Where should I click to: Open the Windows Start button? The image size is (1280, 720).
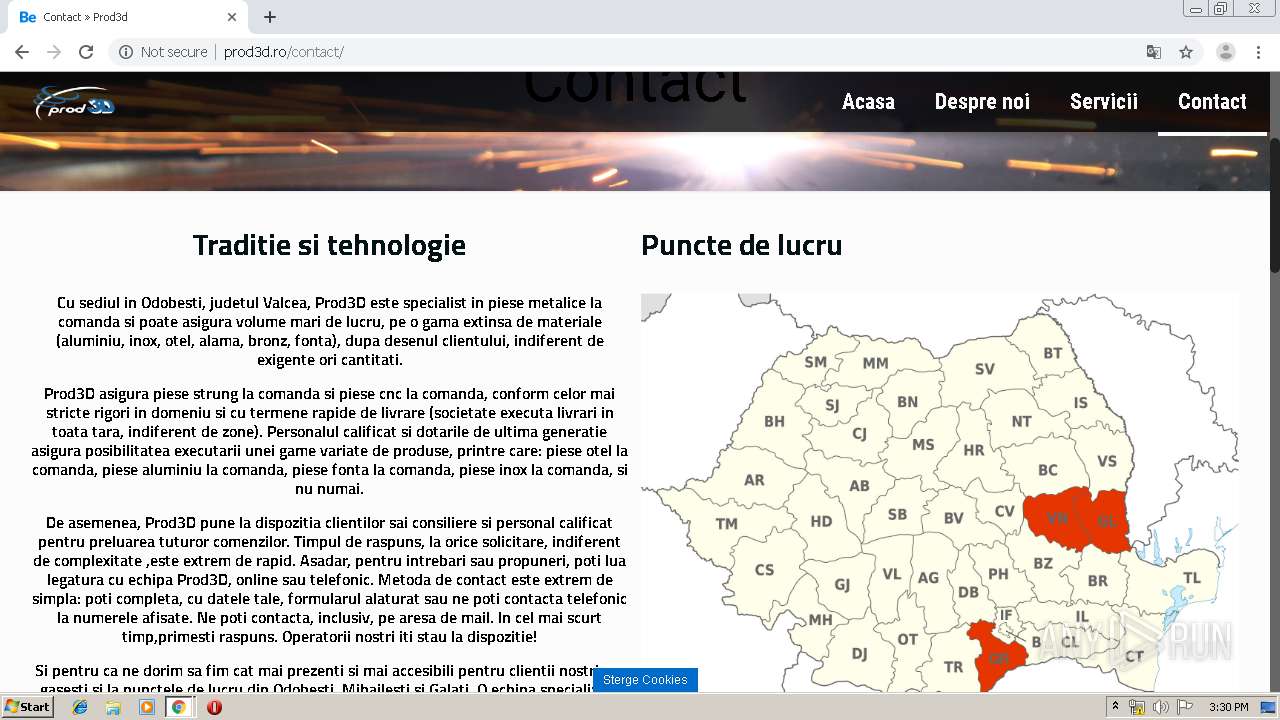point(27,707)
